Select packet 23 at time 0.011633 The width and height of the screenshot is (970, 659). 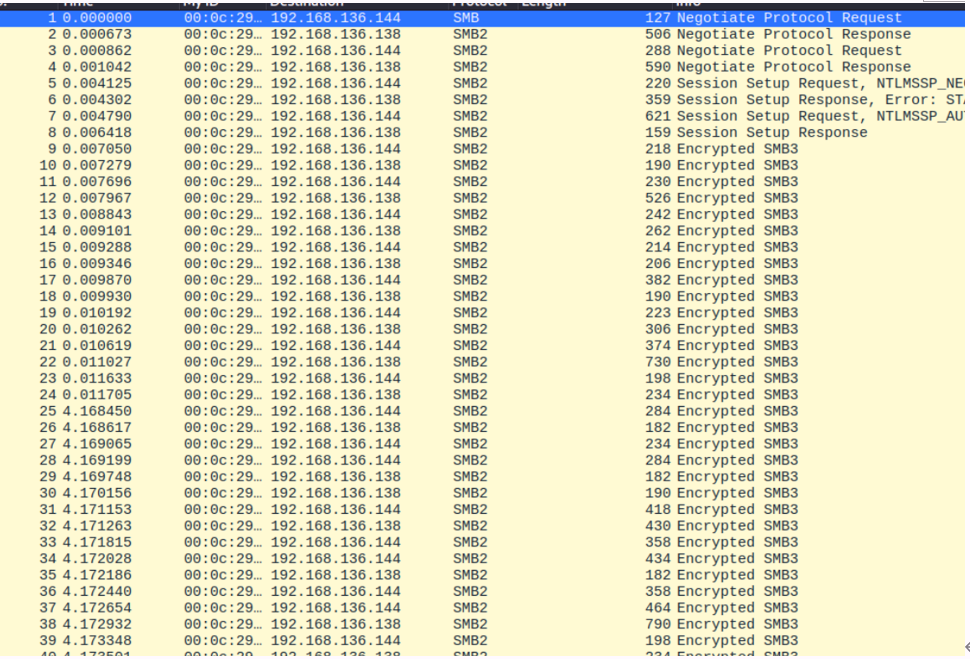pyautogui.click(x=483, y=379)
